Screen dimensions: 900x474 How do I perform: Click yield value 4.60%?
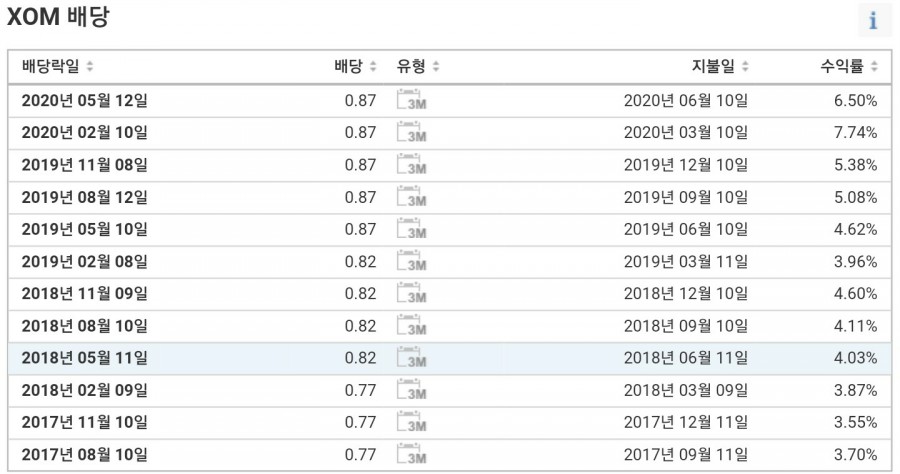(x=855, y=293)
